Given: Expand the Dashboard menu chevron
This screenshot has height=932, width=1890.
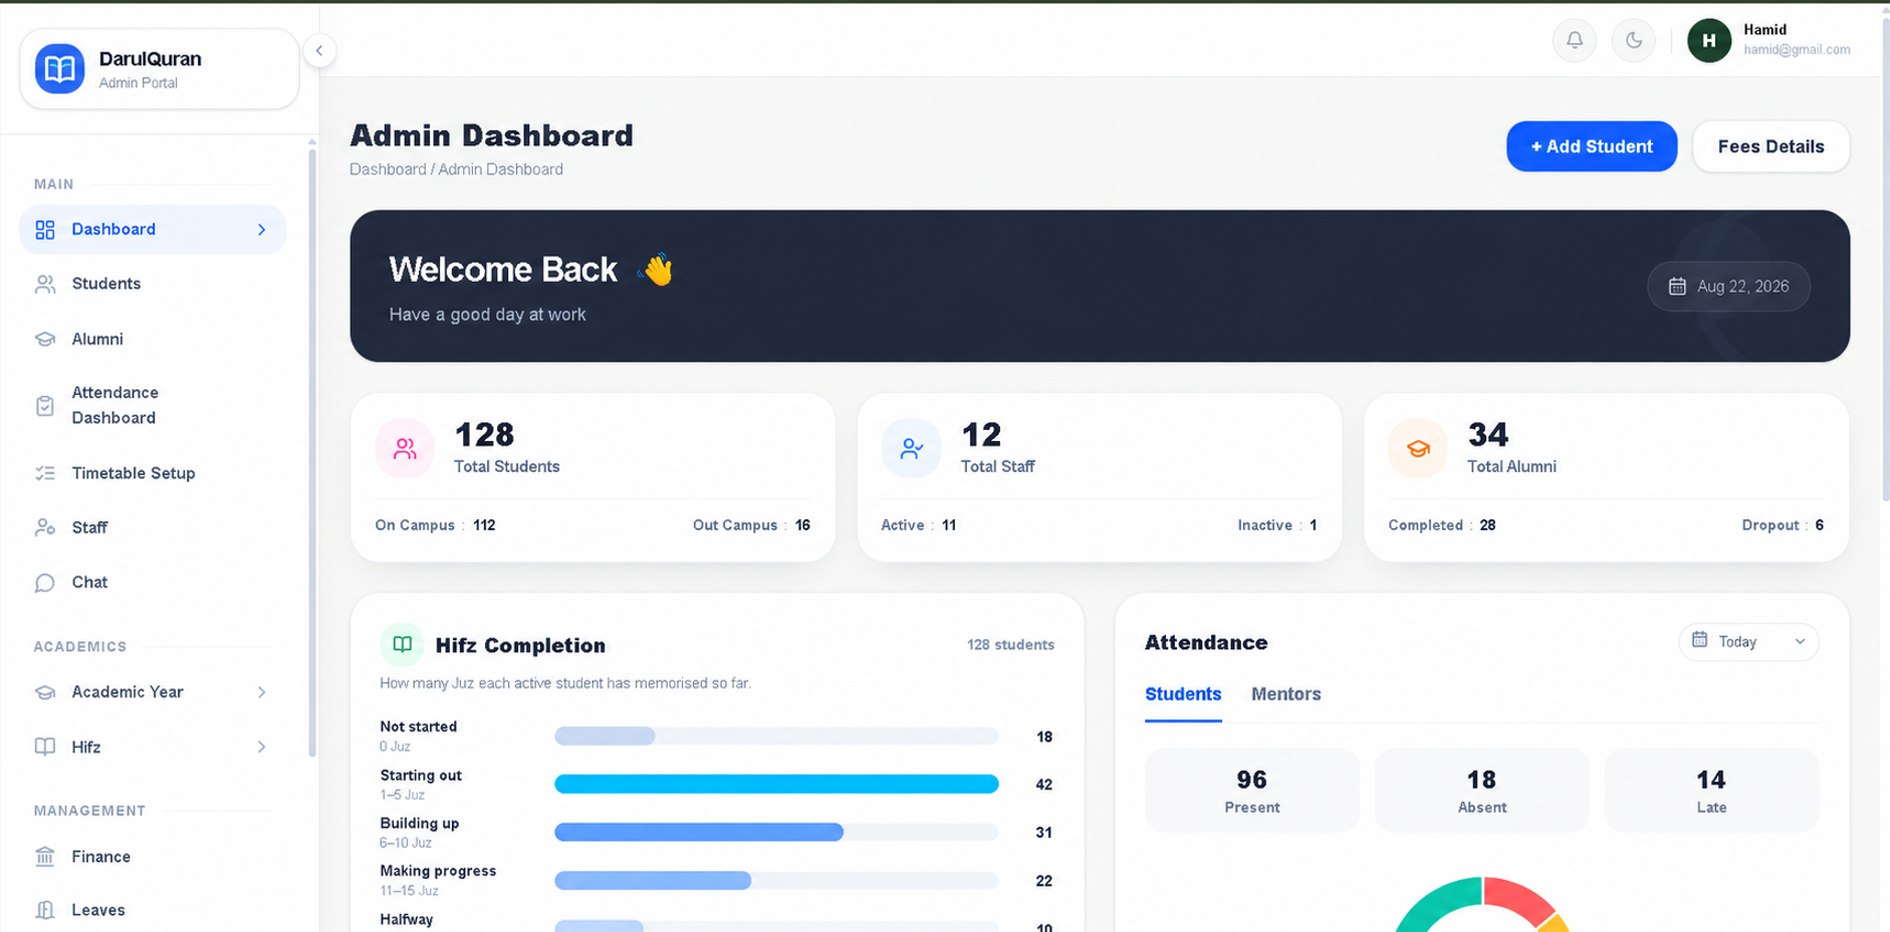Looking at the screenshot, I should (x=261, y=230).
